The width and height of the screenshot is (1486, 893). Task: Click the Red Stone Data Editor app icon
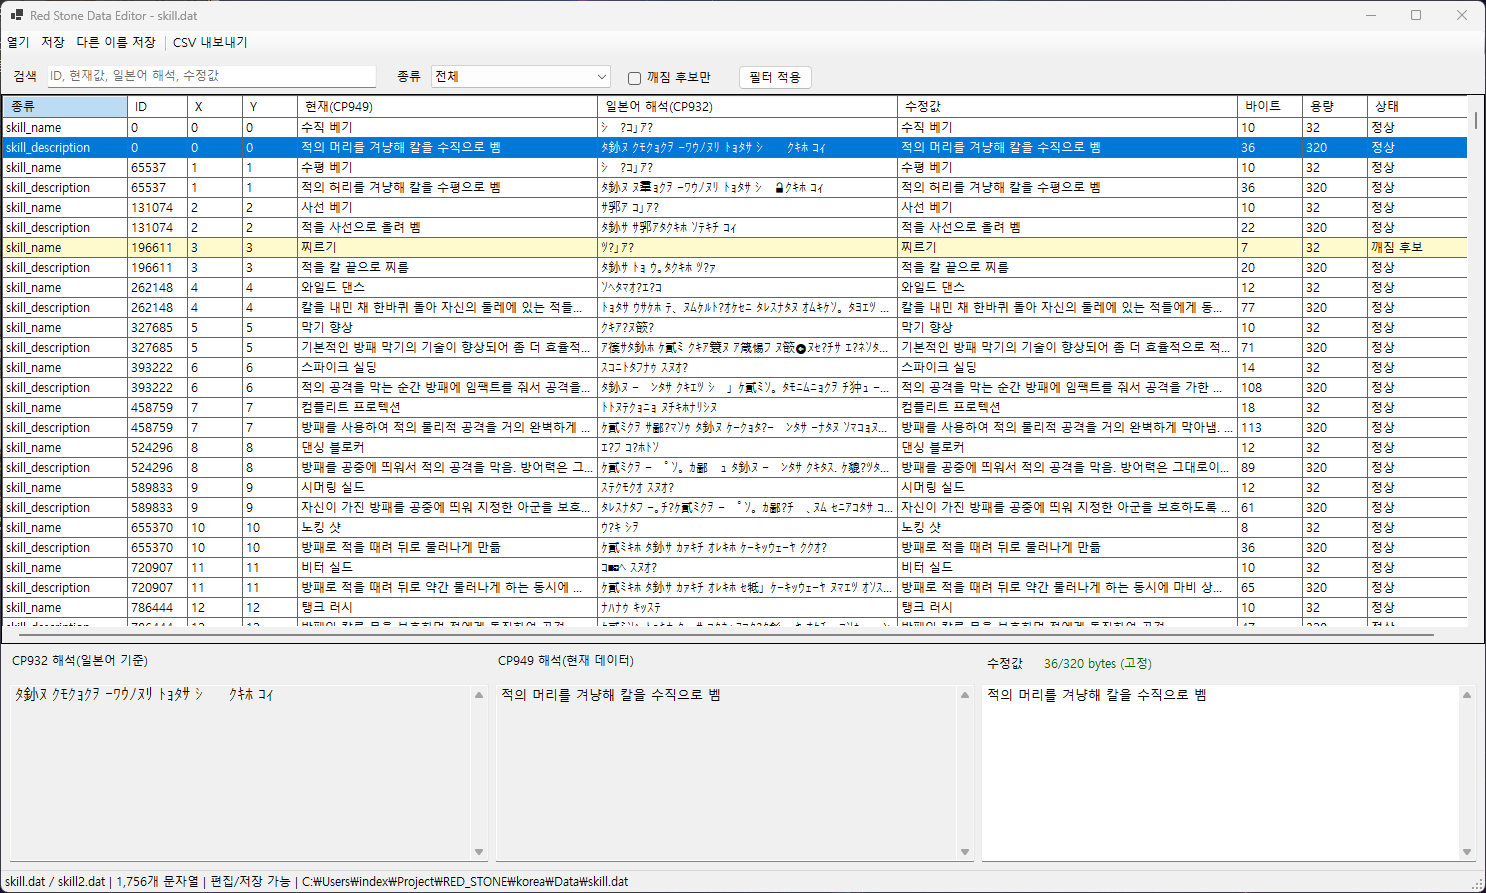point(16,15)
